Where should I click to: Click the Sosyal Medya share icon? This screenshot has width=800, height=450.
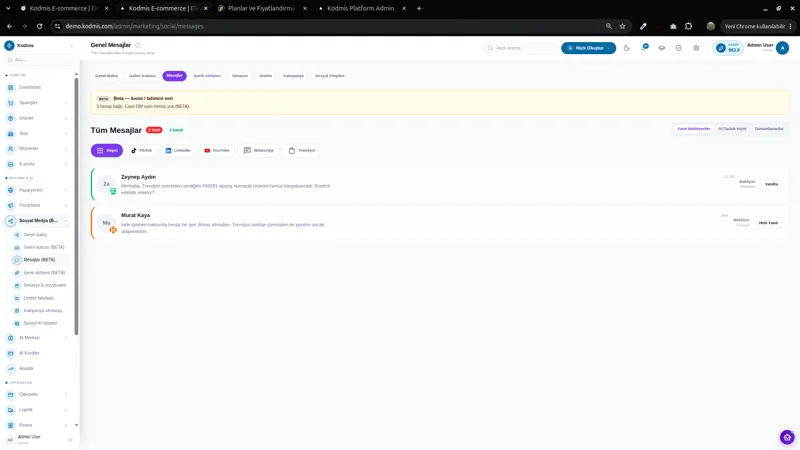11,221
